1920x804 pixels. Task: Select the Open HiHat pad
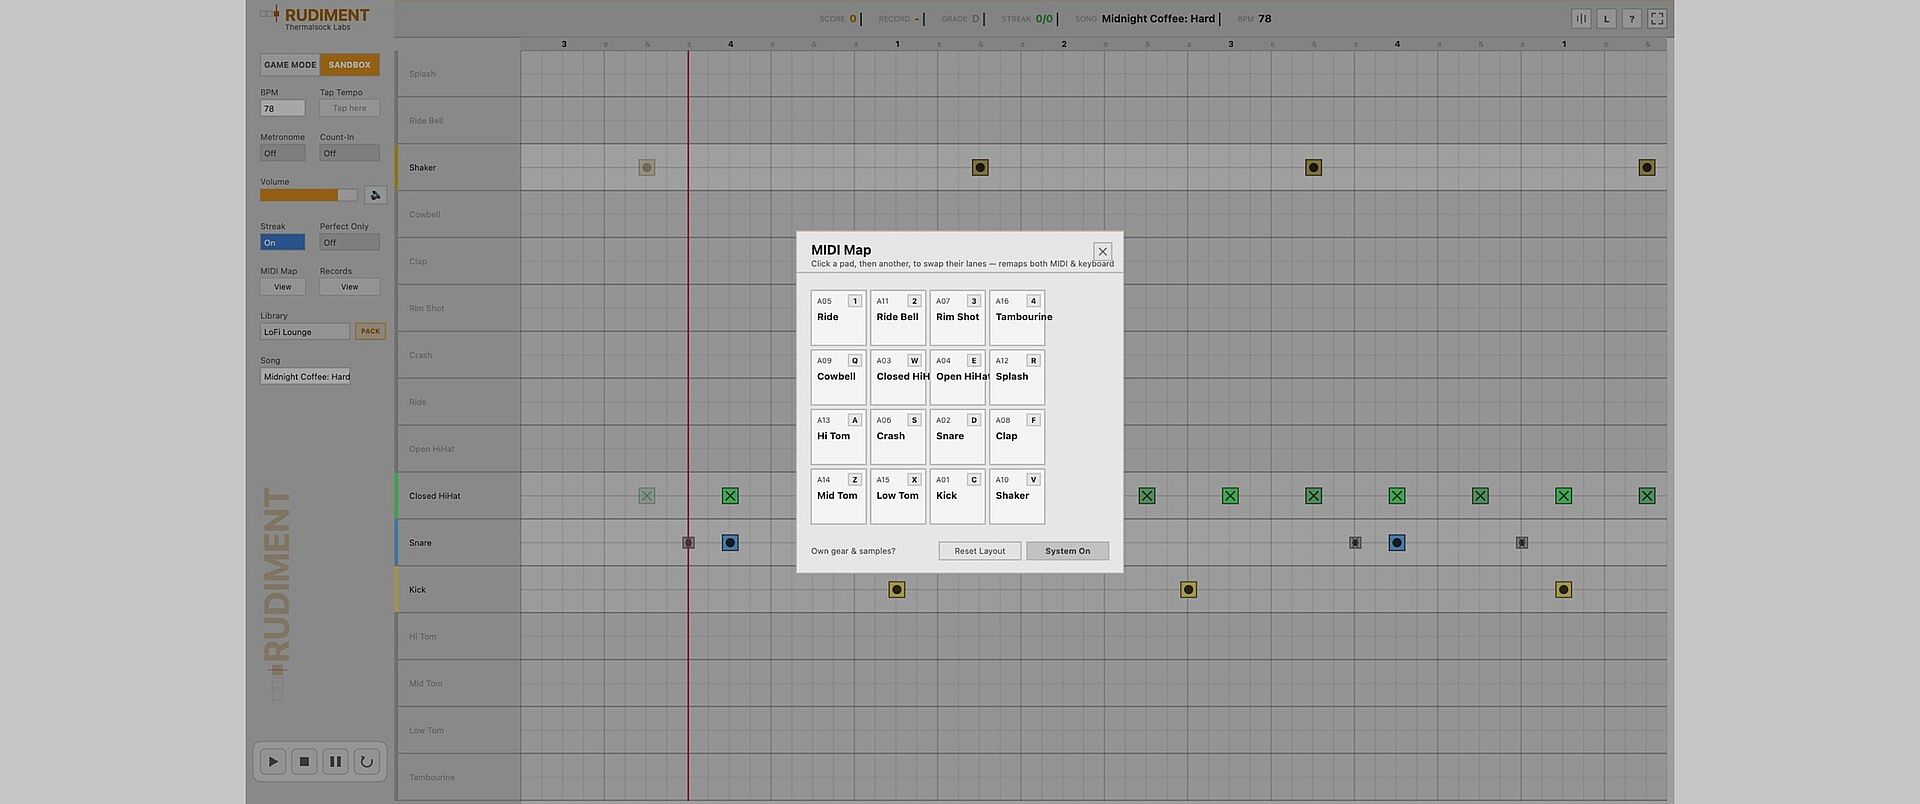pyautogui.click(x=957, y=377)
